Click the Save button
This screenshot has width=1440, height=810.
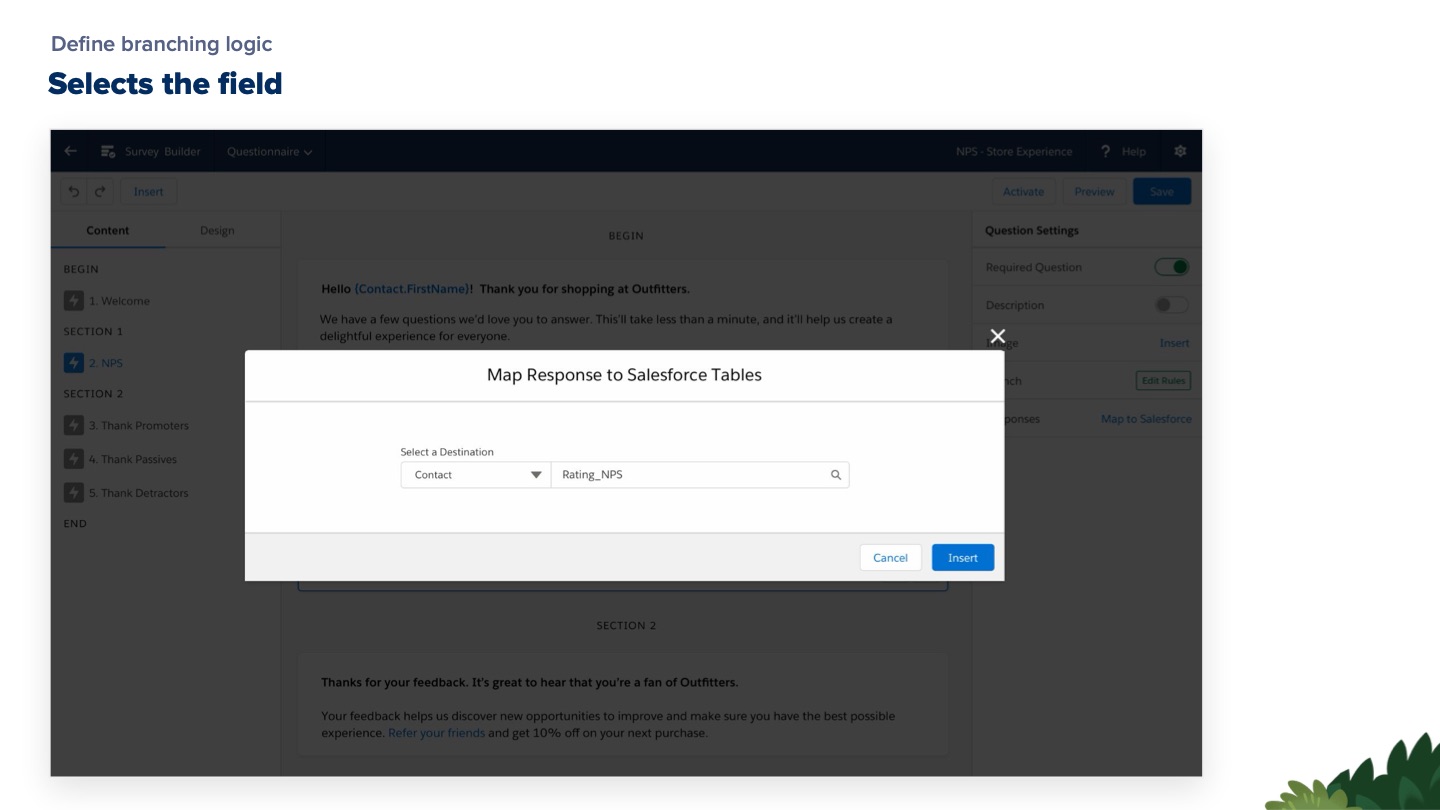coord(1161,192)
